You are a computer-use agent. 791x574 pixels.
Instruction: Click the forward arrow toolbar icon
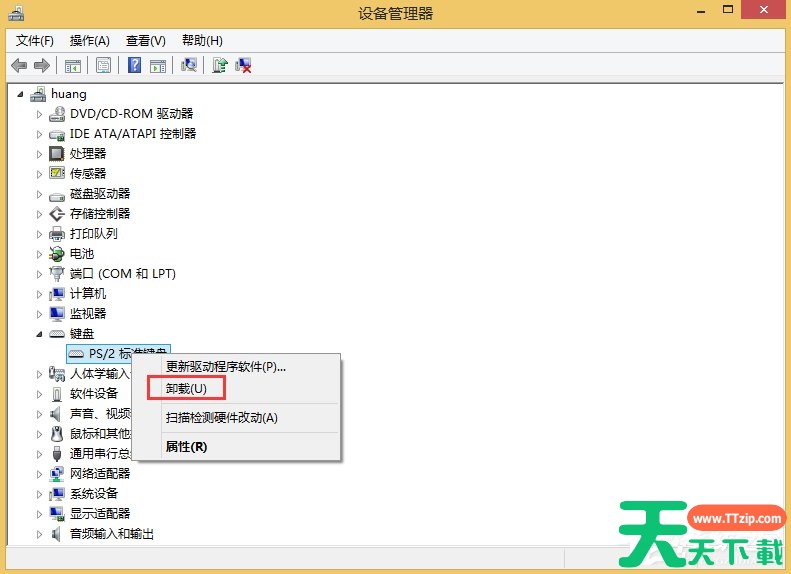click(42, 66)
